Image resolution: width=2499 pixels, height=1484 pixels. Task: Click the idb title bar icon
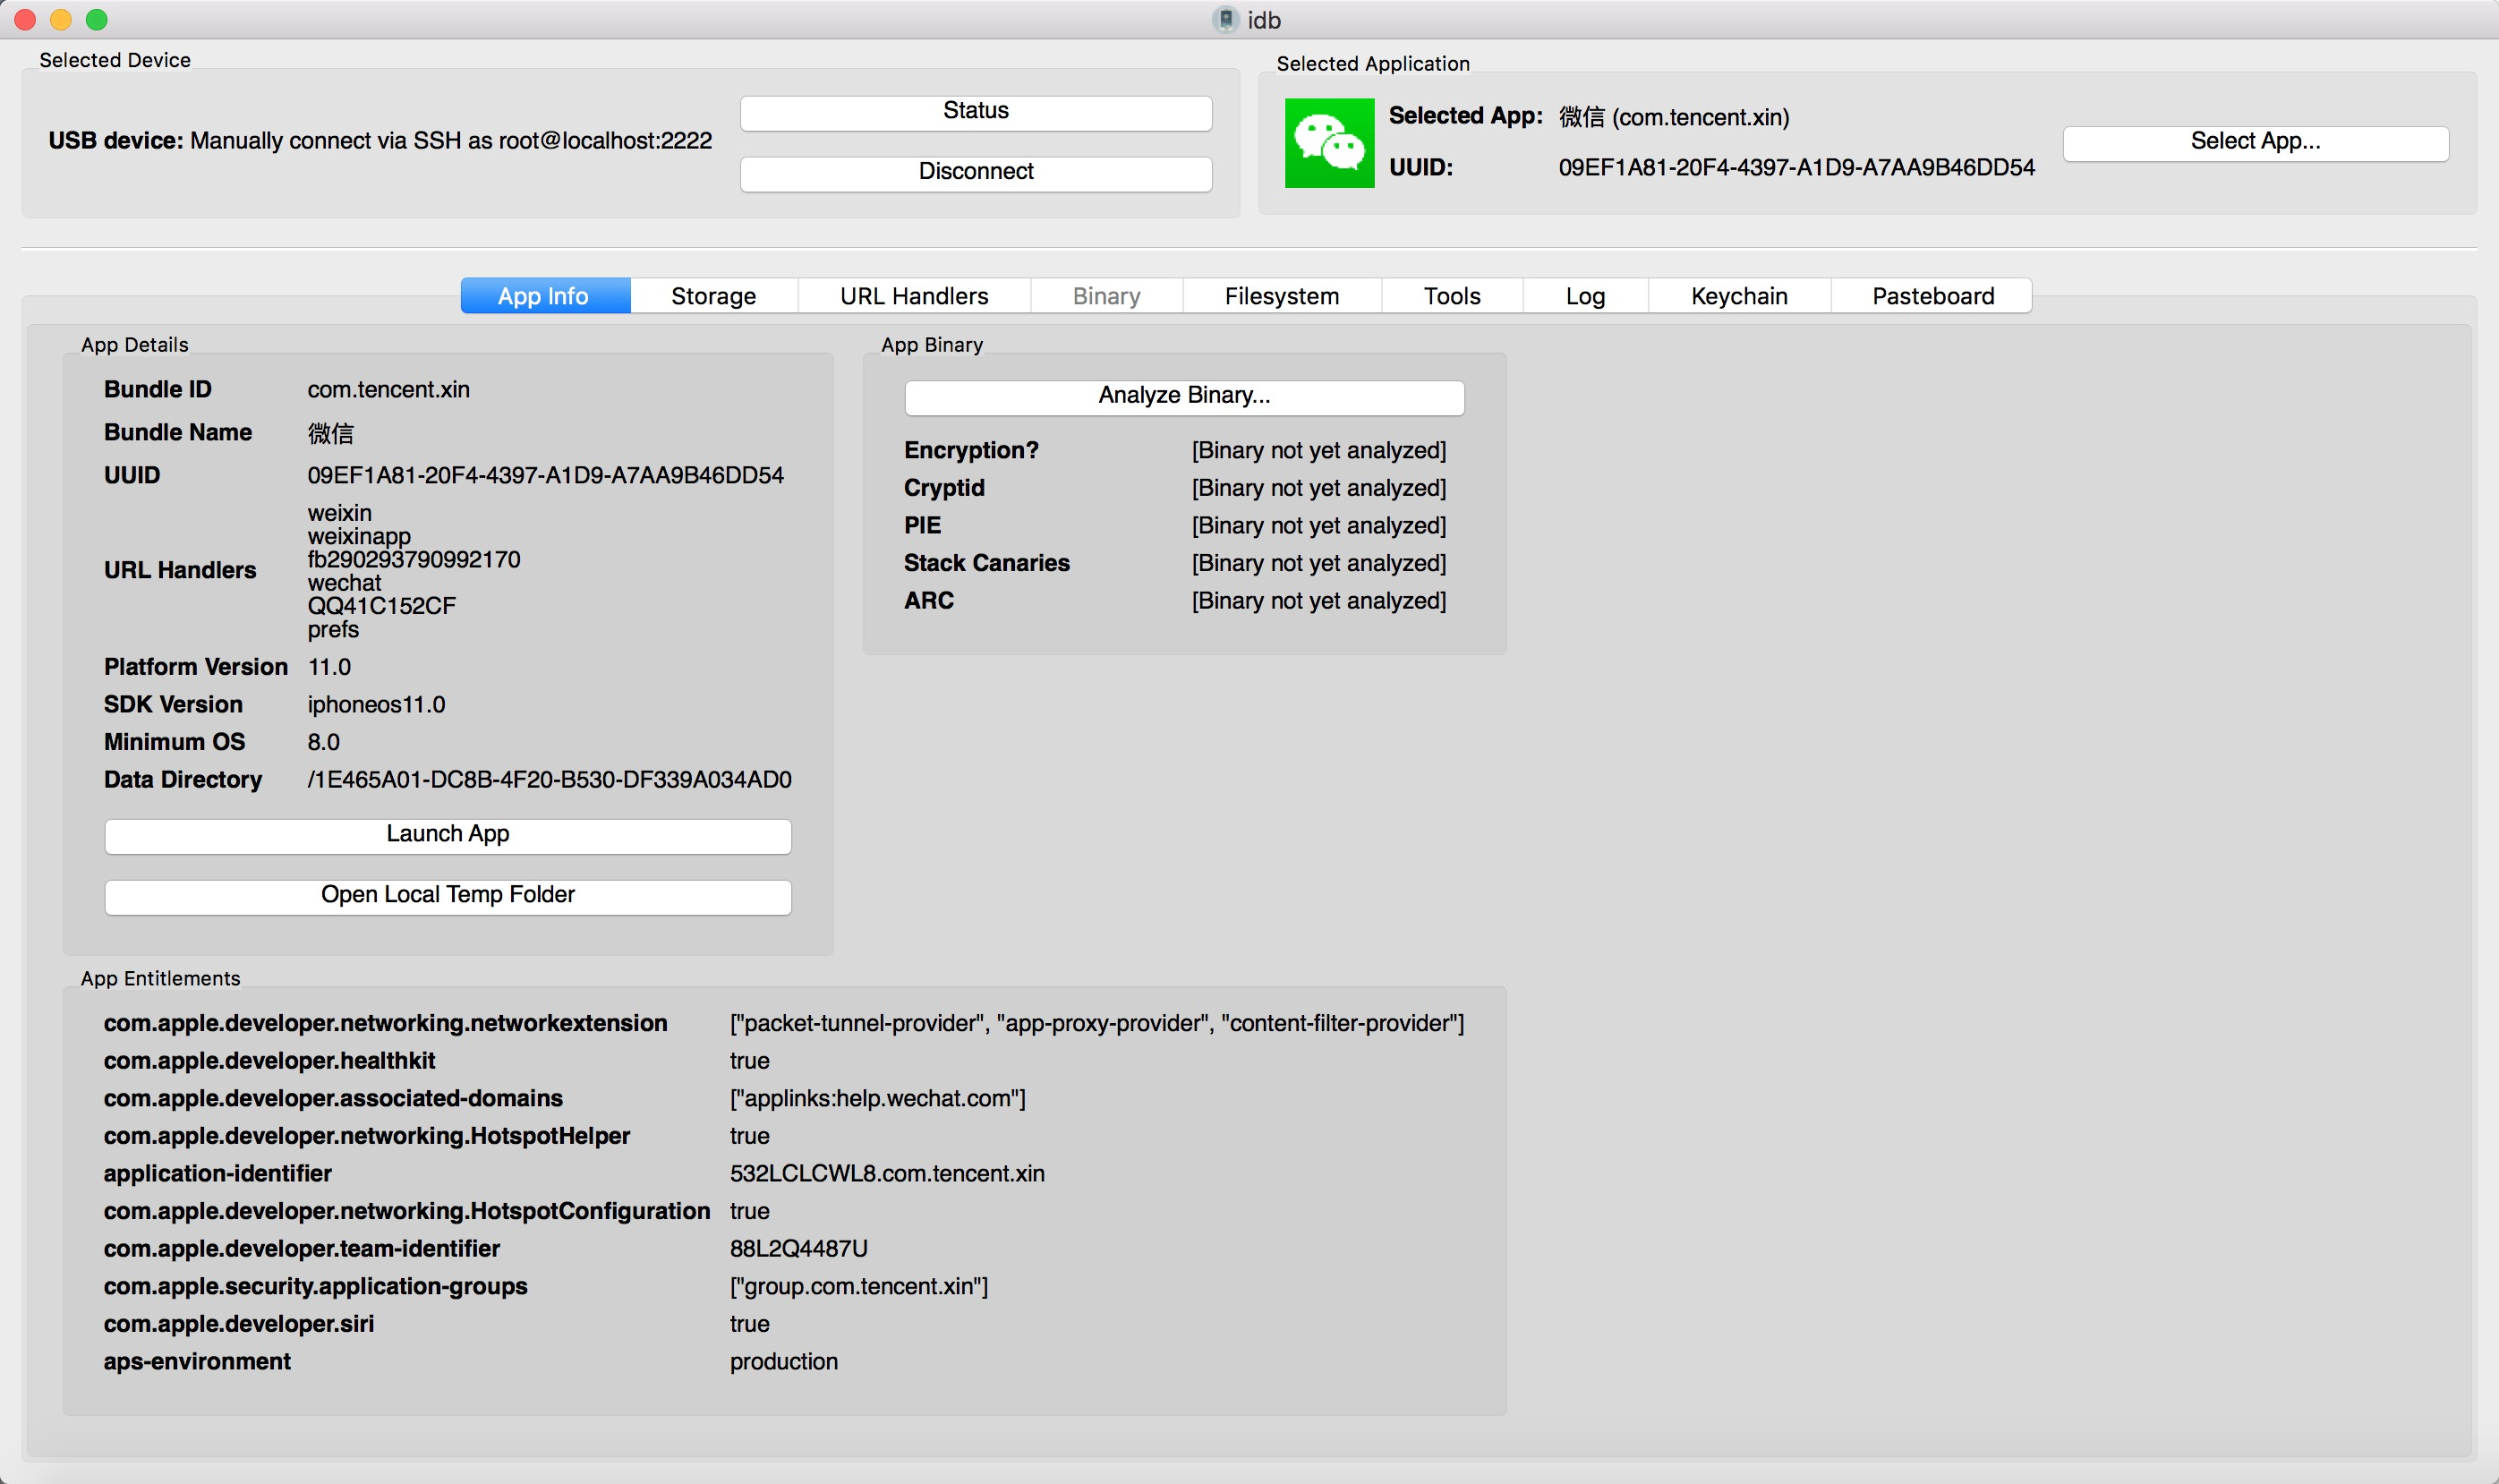pyautogui.click(x=1225, y=20)
